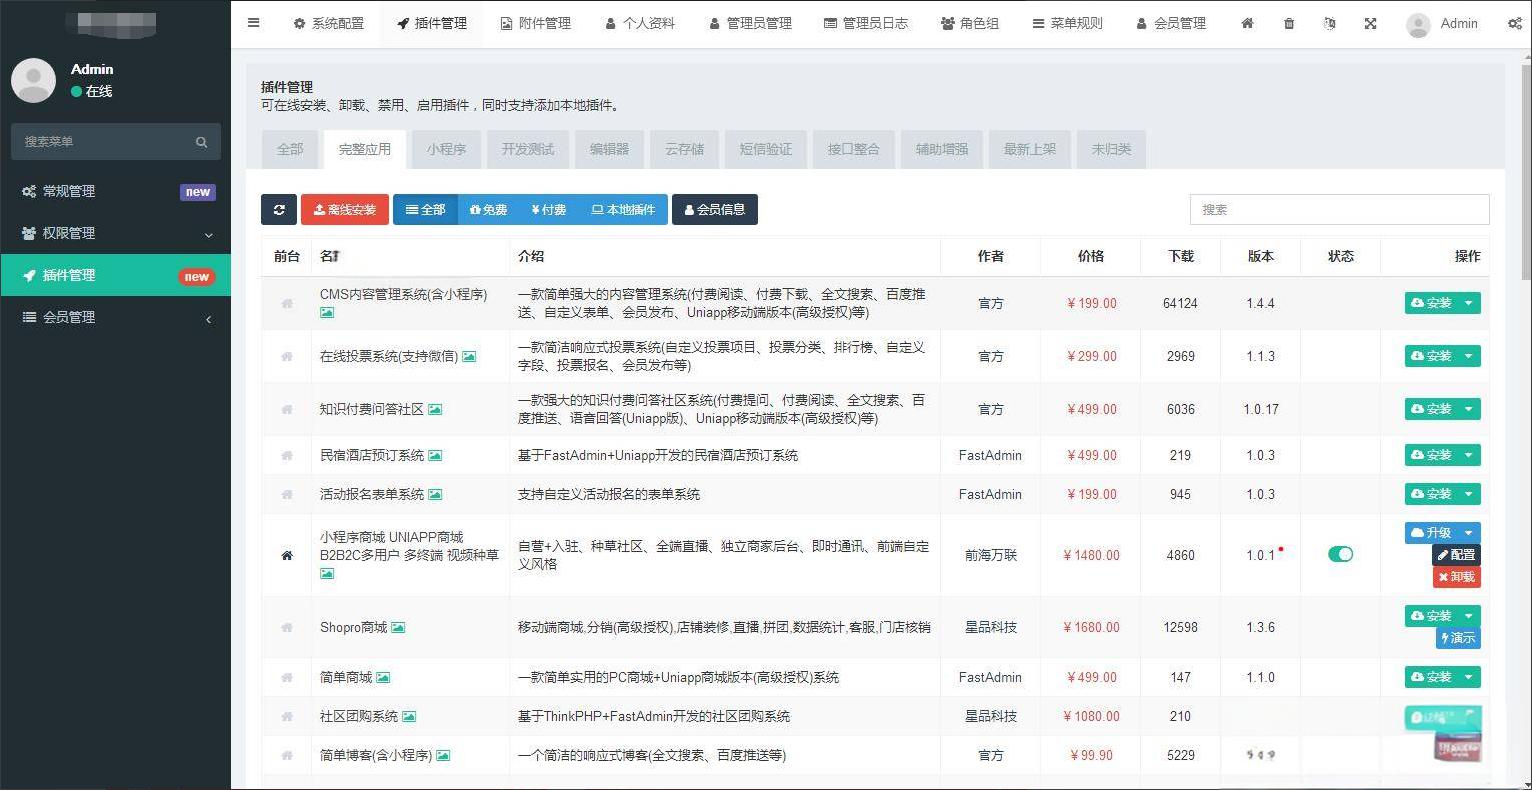The image size is (1532, 790).
Task: Switch to 最新上架 category tab
Action: click(x=1030, y=149)
